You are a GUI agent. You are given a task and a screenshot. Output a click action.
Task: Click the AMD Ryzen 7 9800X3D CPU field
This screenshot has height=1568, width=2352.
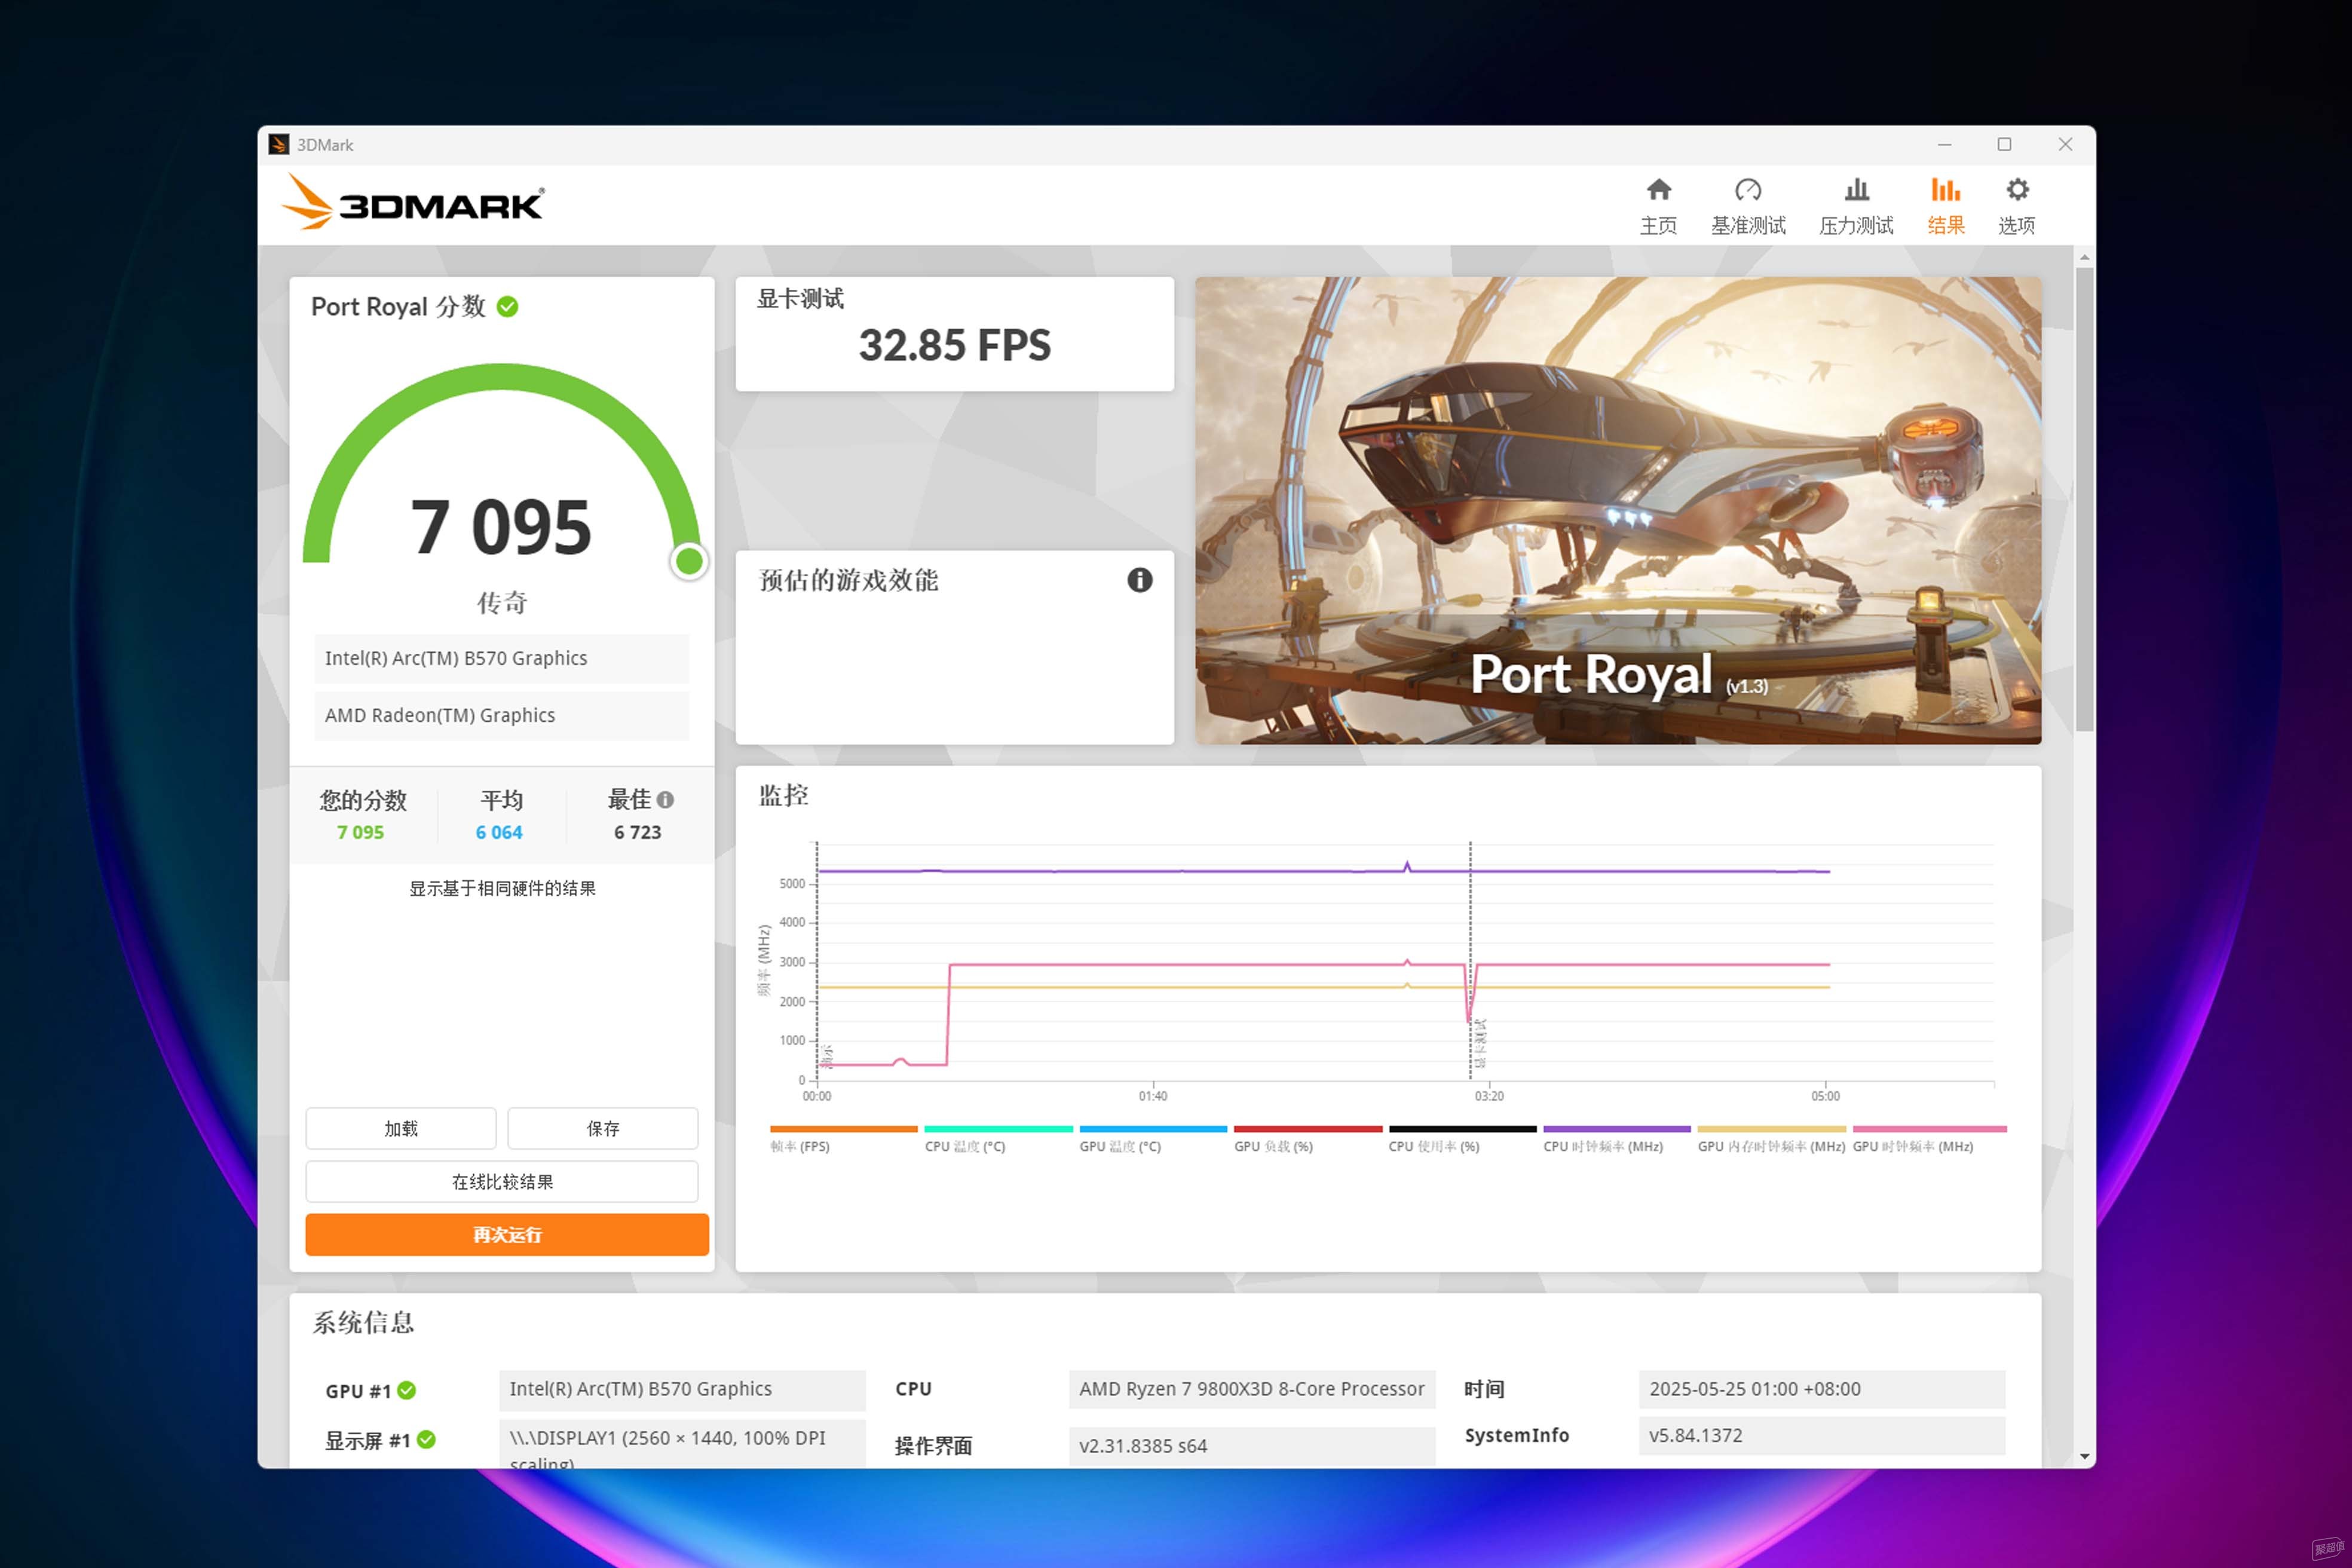[x=1252, y=1389]
